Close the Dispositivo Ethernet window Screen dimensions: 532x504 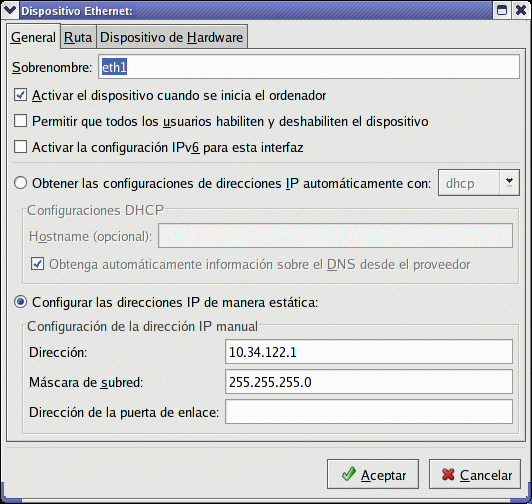point(521,11)
